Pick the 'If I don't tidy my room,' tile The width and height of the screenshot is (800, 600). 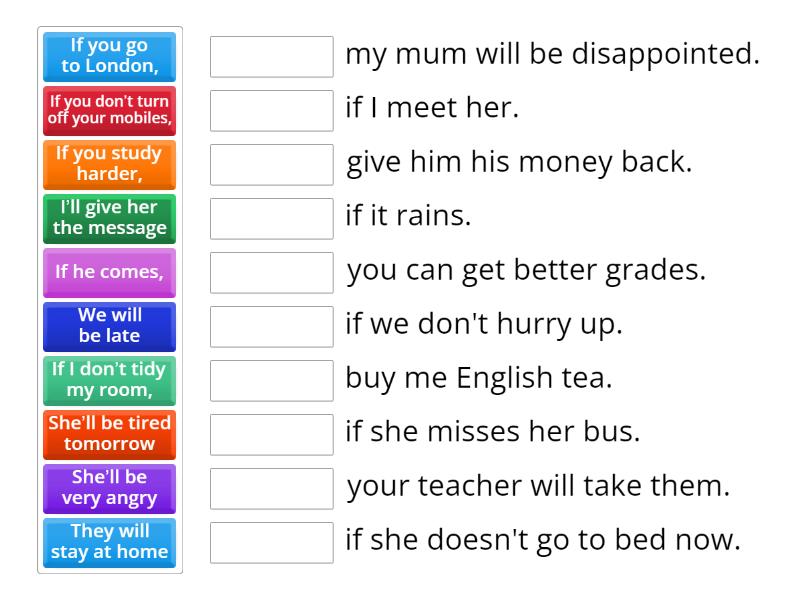click(110, 381)
